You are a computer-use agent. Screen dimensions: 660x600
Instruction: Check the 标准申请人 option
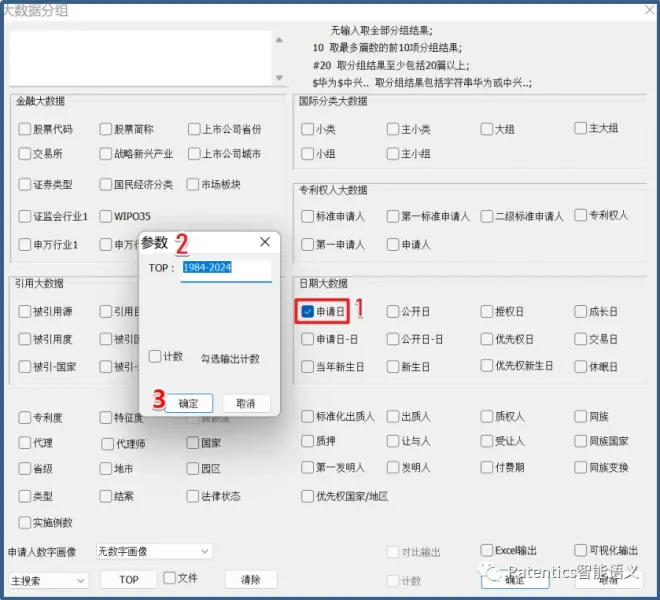(308, 216)
